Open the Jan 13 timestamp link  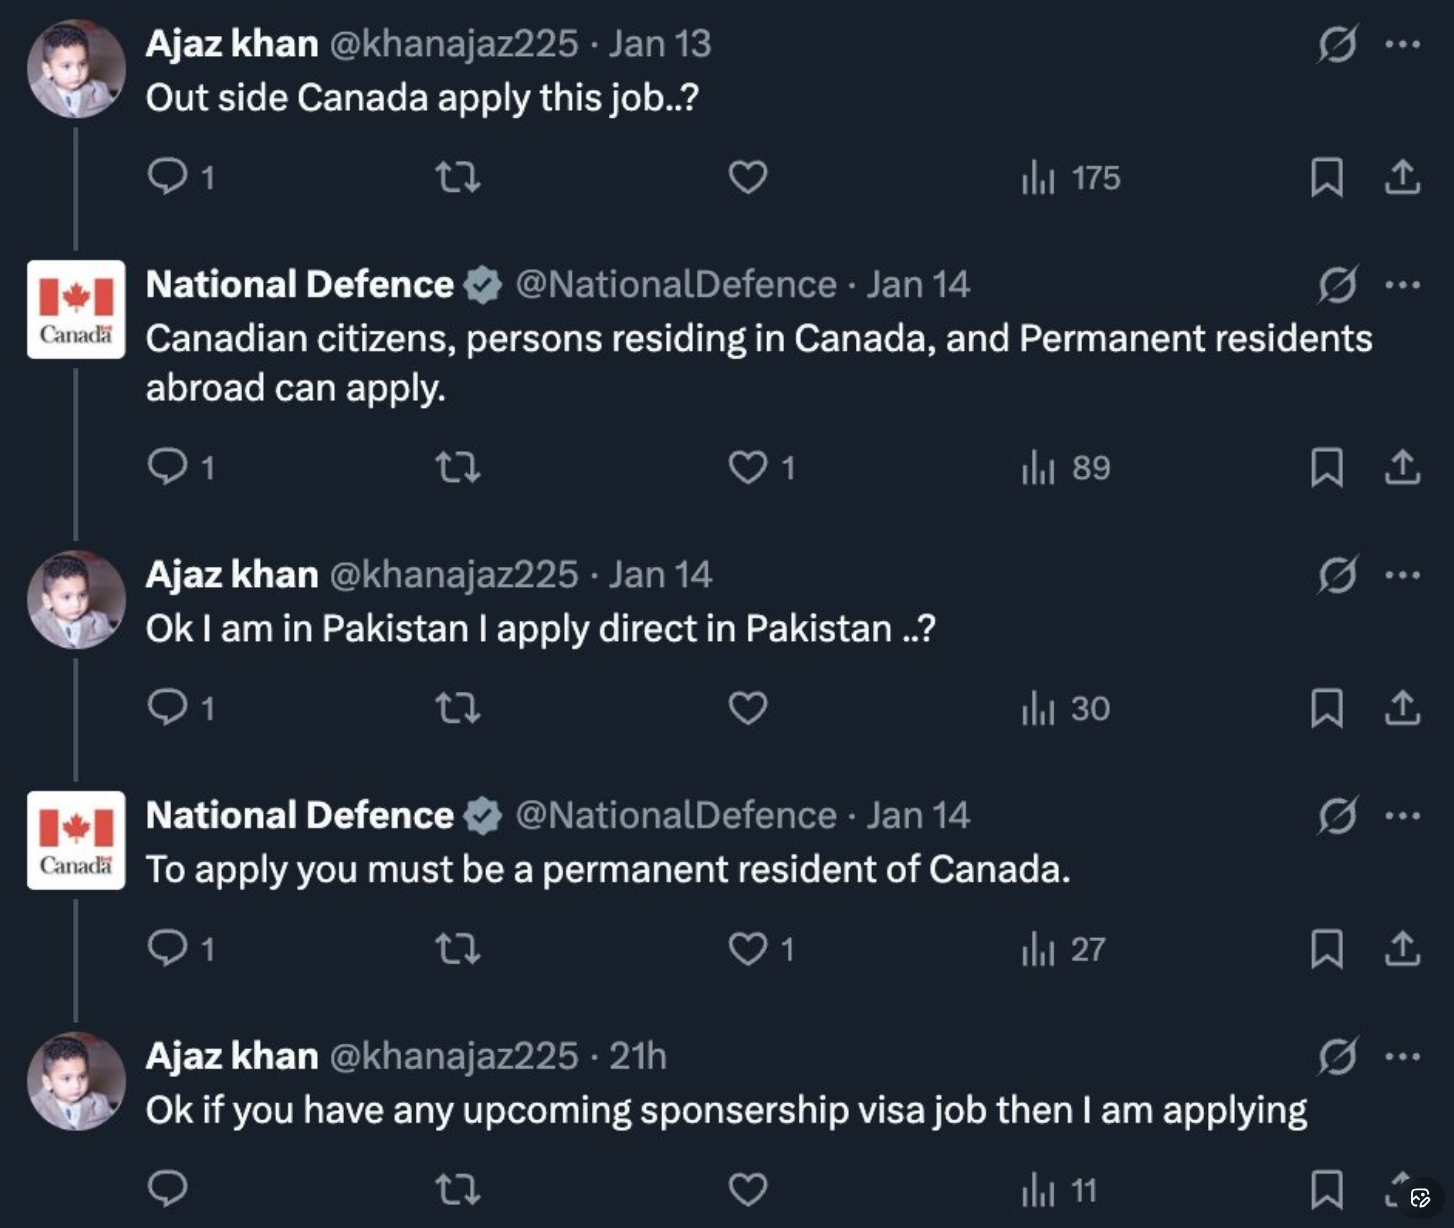click(660, 44)
